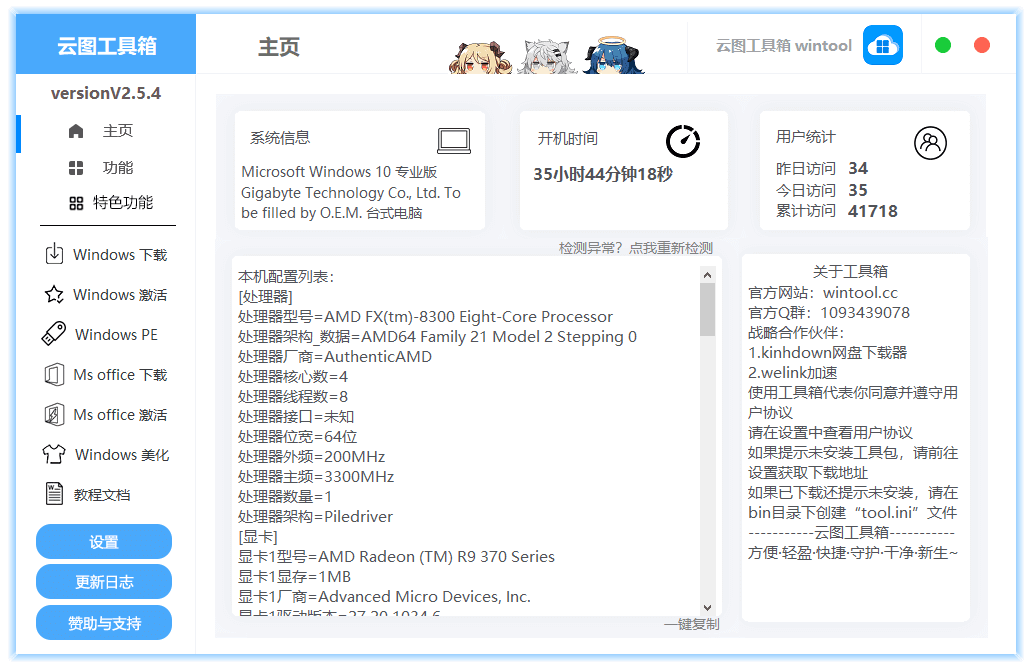Select 主页 in the sidebar

pyautogui.click(x=104, y=131)
